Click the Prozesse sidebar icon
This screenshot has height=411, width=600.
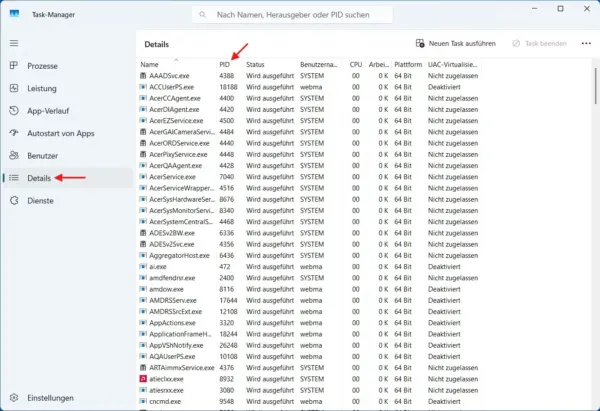[x=14, y=65]
